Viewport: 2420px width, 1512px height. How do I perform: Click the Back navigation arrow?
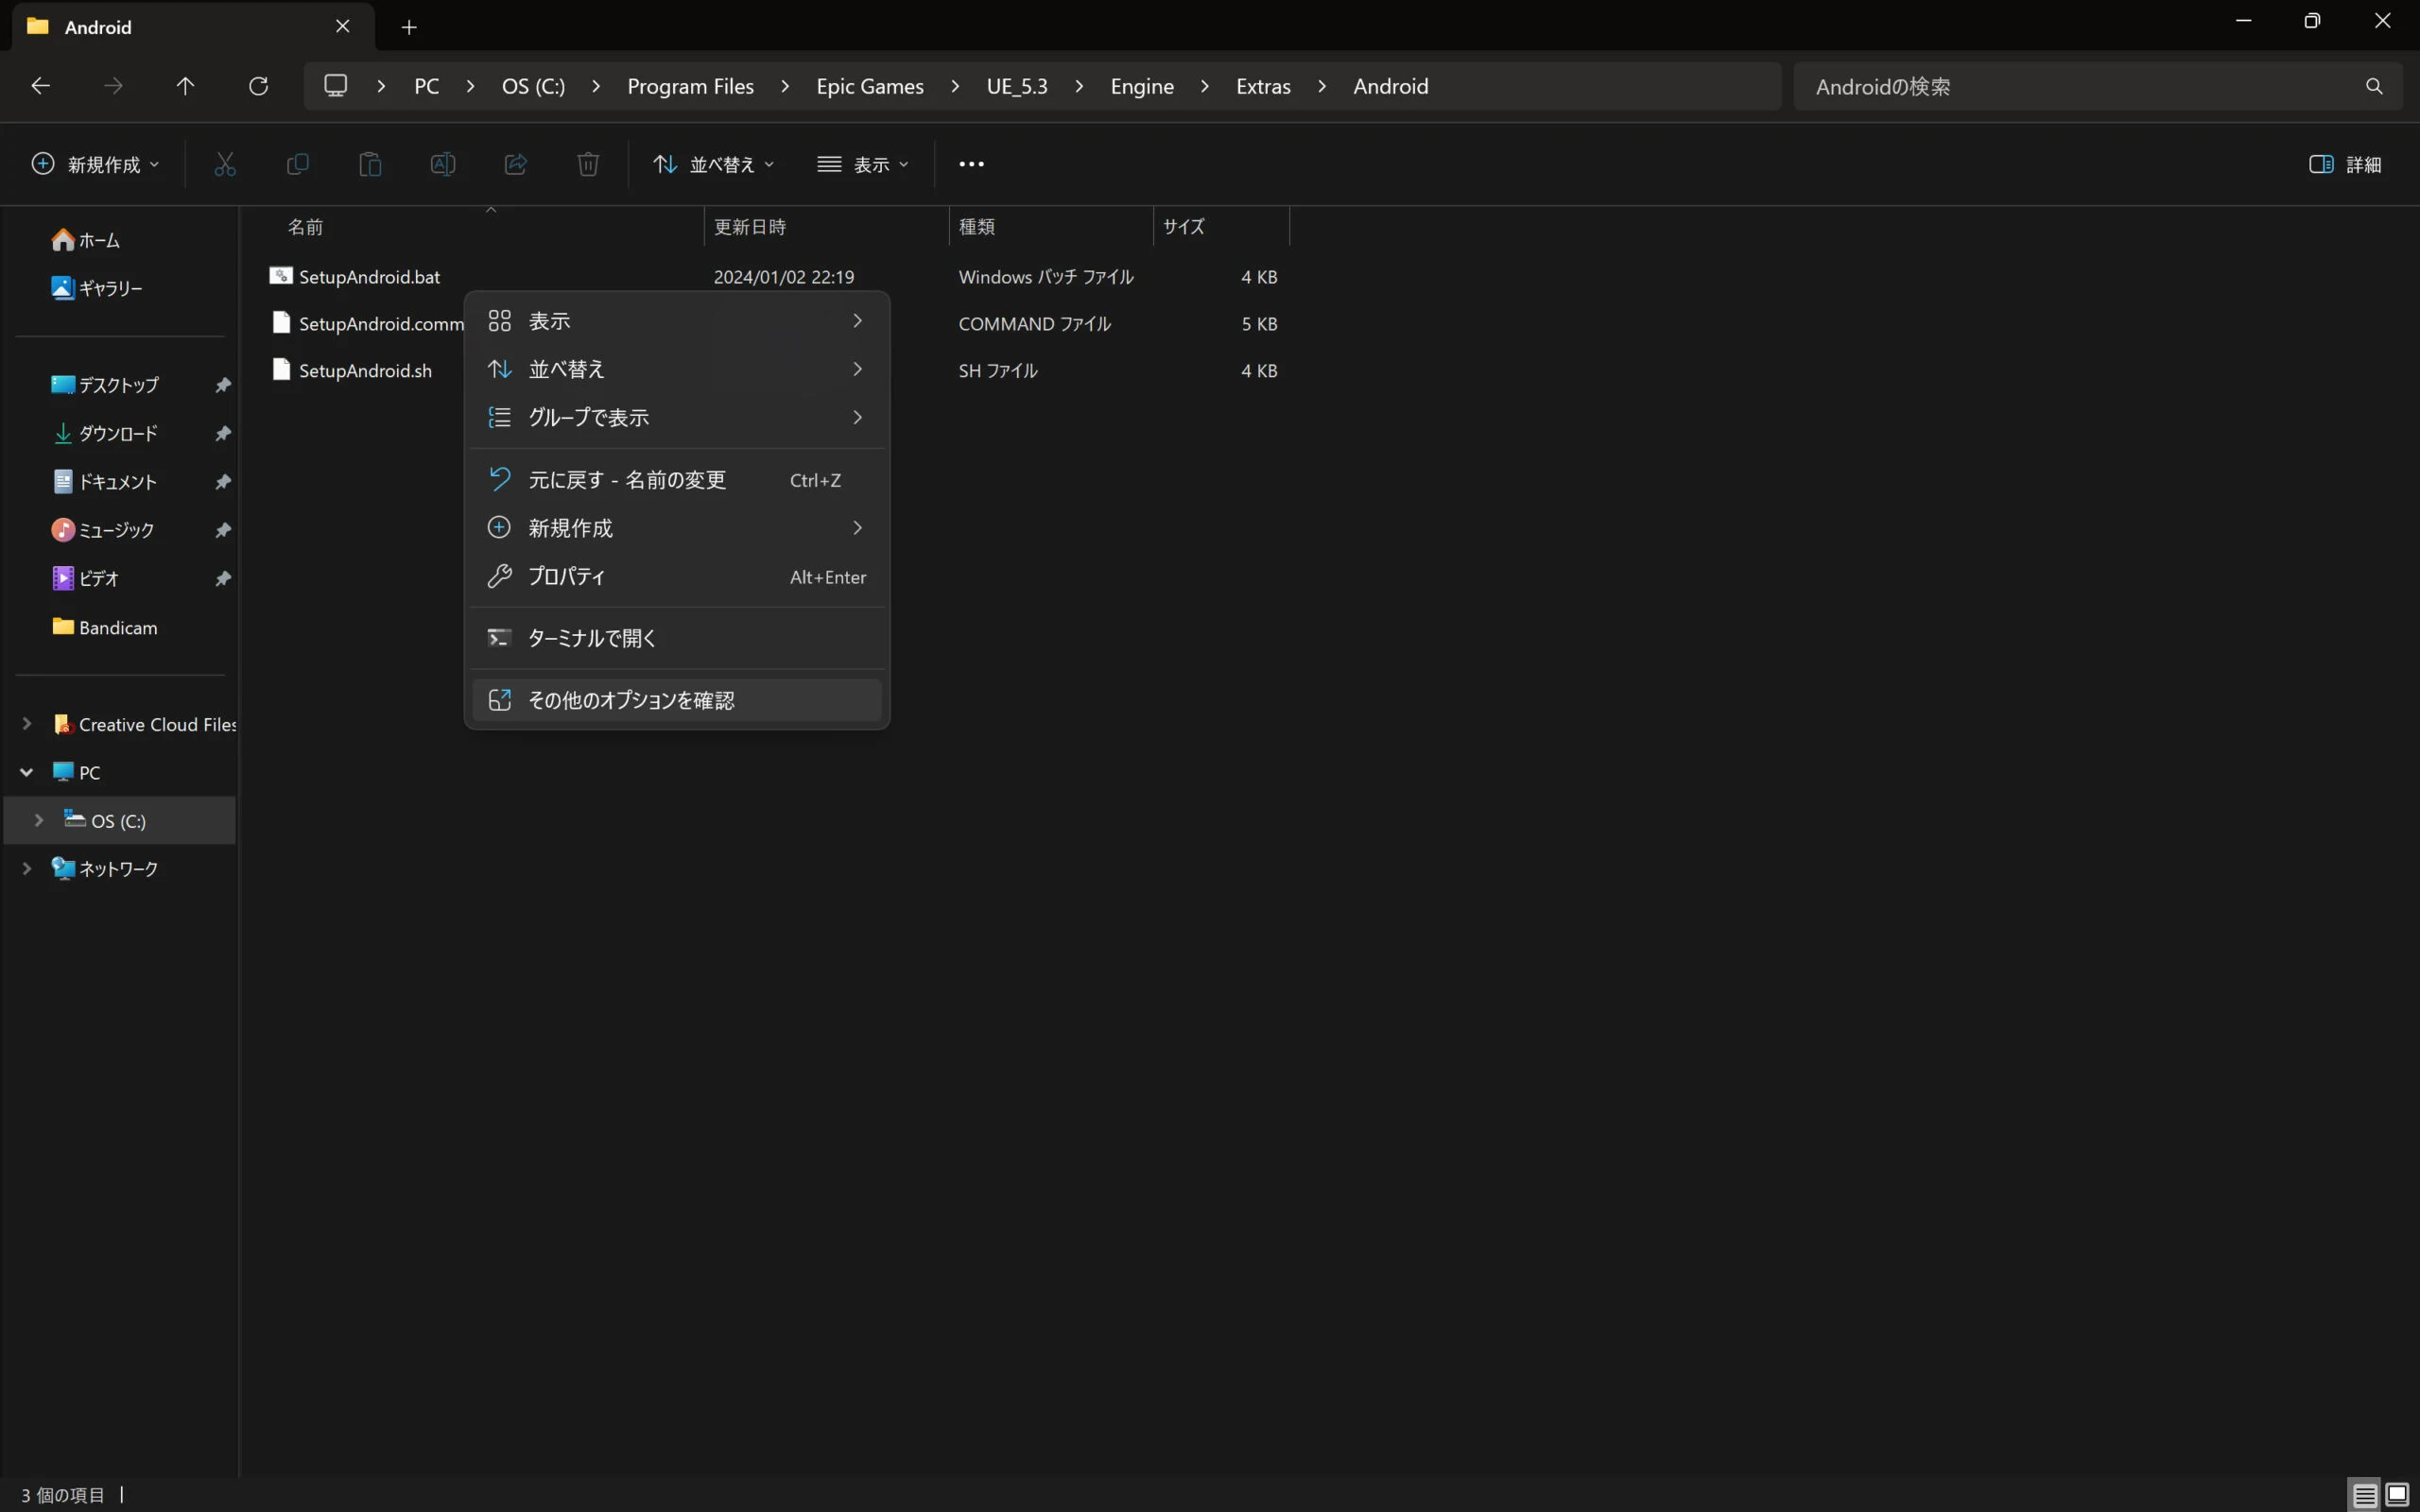click(40, 86)
